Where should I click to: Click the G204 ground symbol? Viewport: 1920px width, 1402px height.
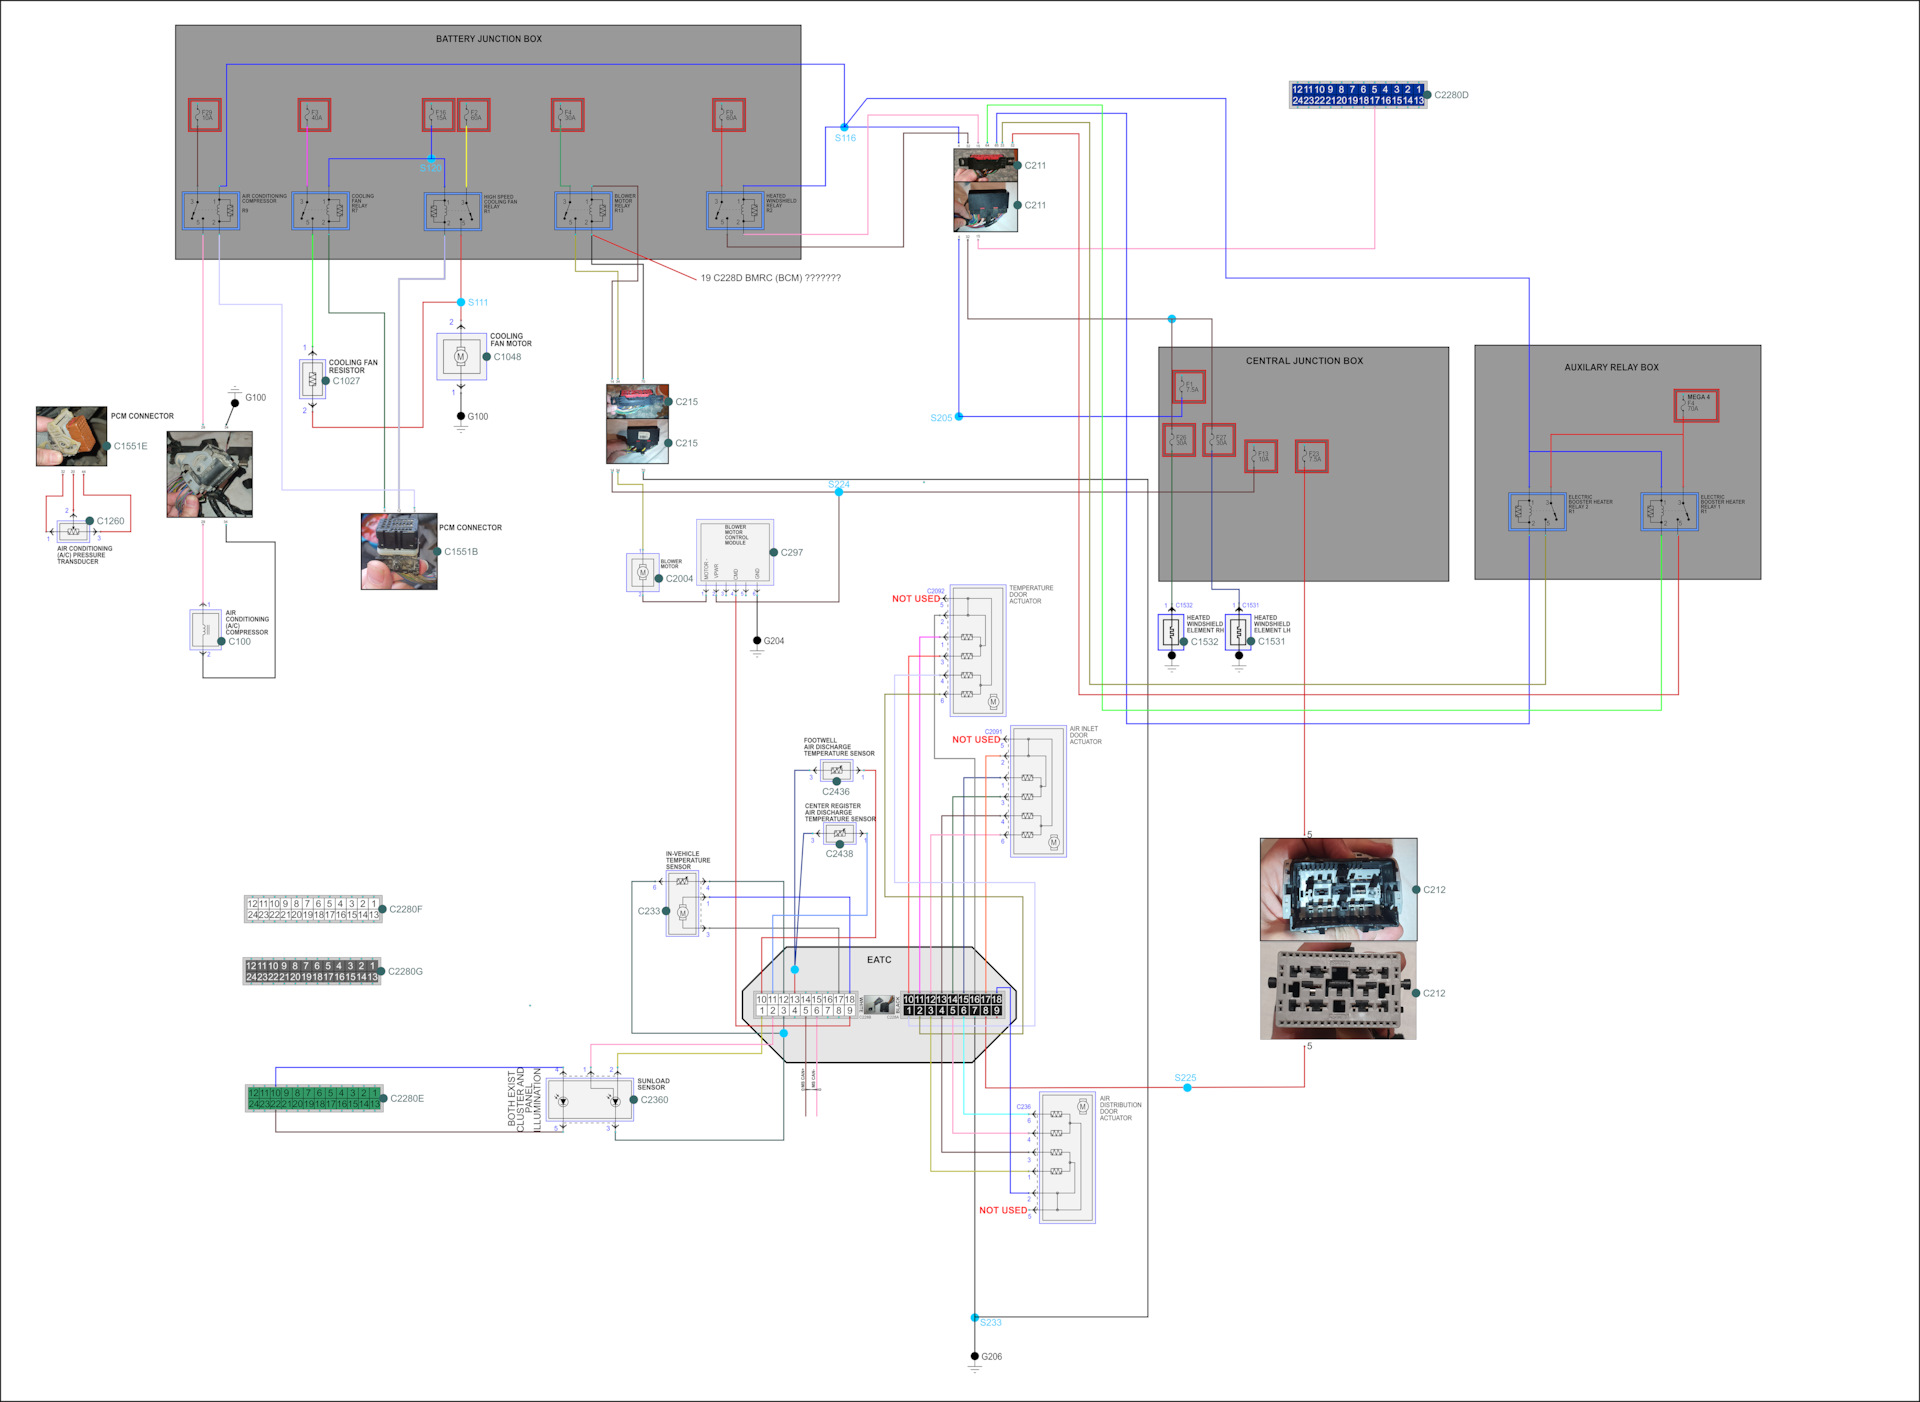tap(757, 647)
